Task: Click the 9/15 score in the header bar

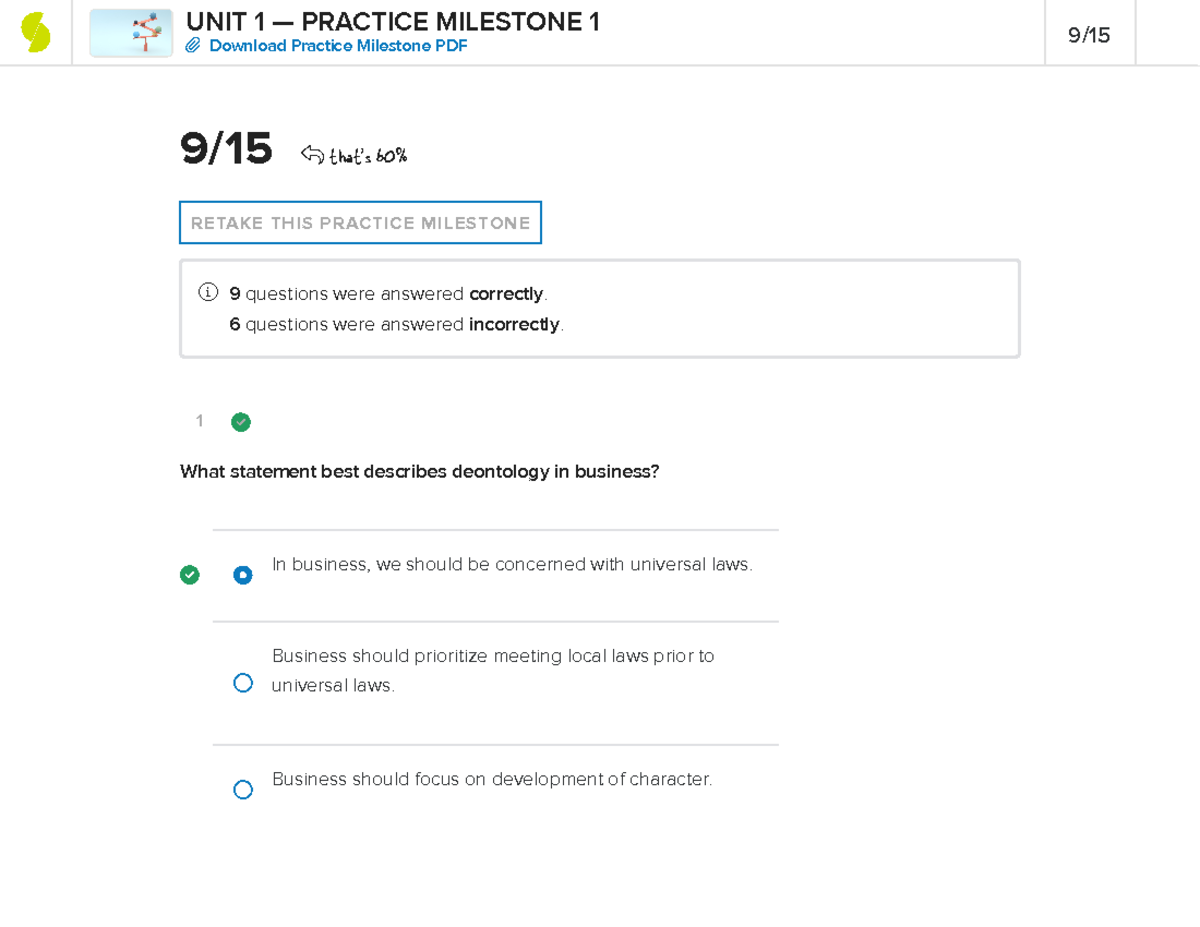Action: pyautogui.click(x=1089, y=32)
